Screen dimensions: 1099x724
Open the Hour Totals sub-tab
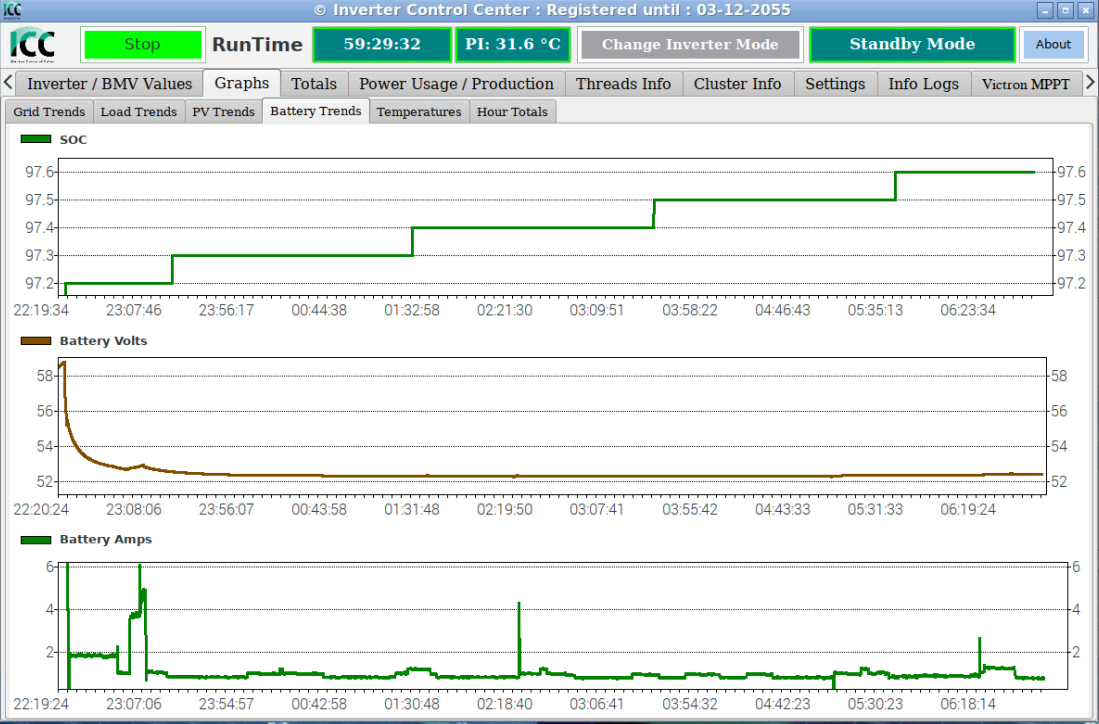512,112
